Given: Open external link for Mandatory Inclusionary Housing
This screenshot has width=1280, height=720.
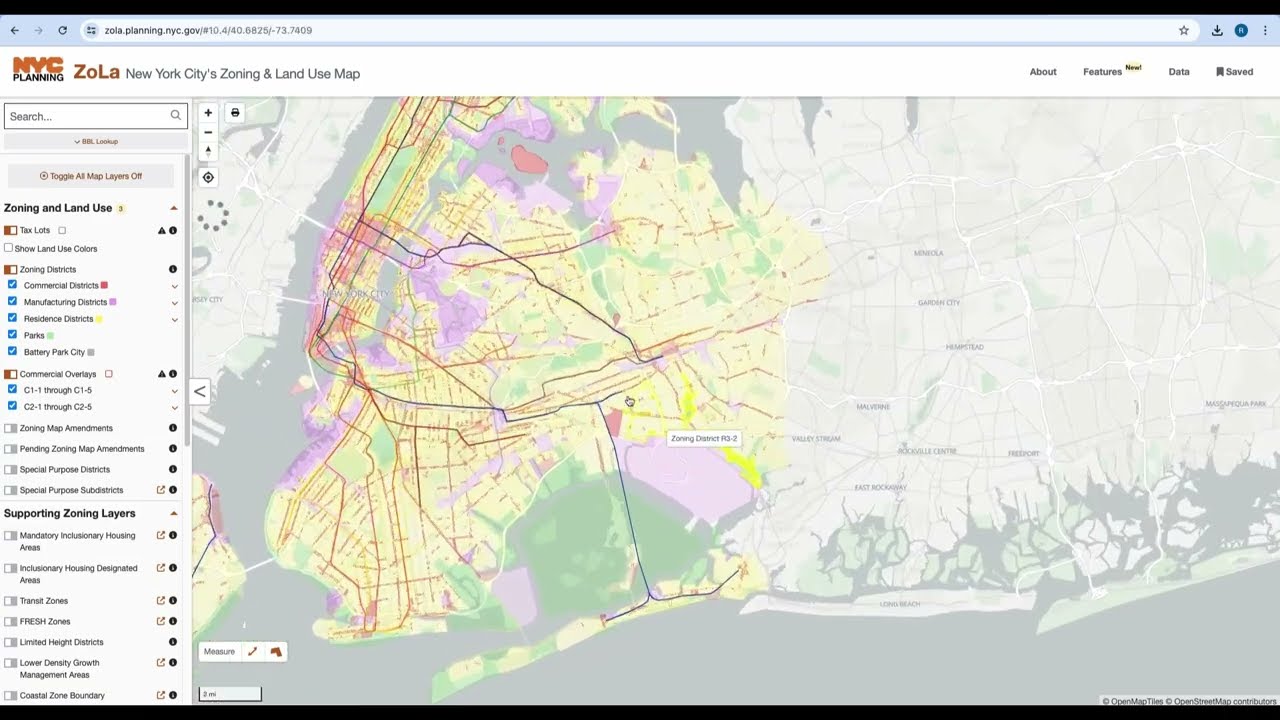Looking at the screenshot, I should pyautogui.click(x=161, y=535).
